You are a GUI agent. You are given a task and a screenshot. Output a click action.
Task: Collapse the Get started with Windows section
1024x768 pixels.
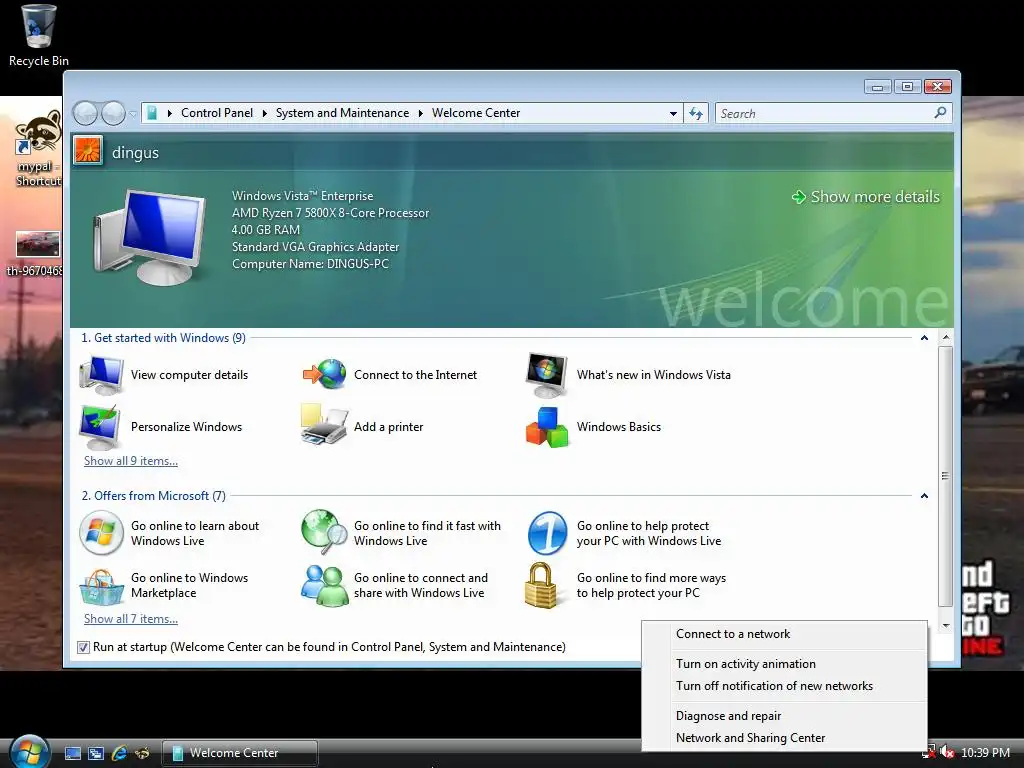(x=924, y=338)
